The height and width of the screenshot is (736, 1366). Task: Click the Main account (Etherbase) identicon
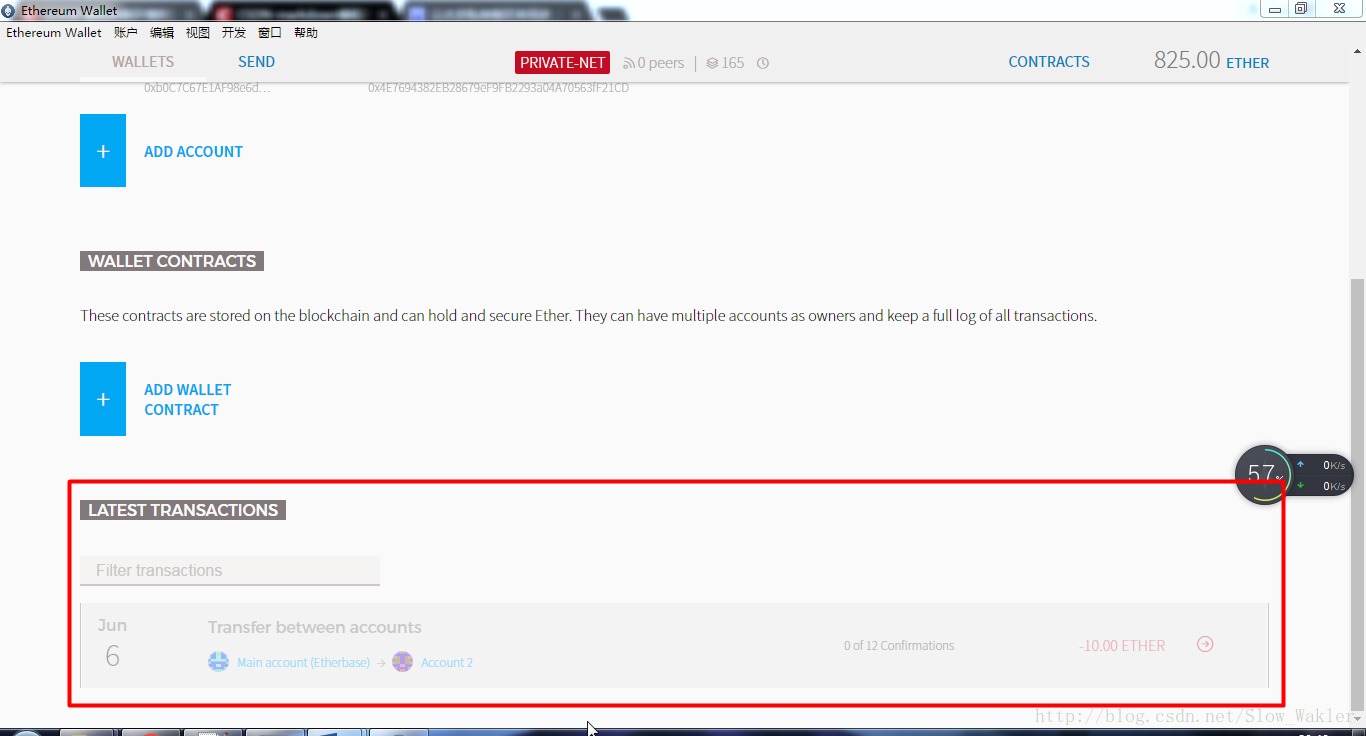[218, 661]
